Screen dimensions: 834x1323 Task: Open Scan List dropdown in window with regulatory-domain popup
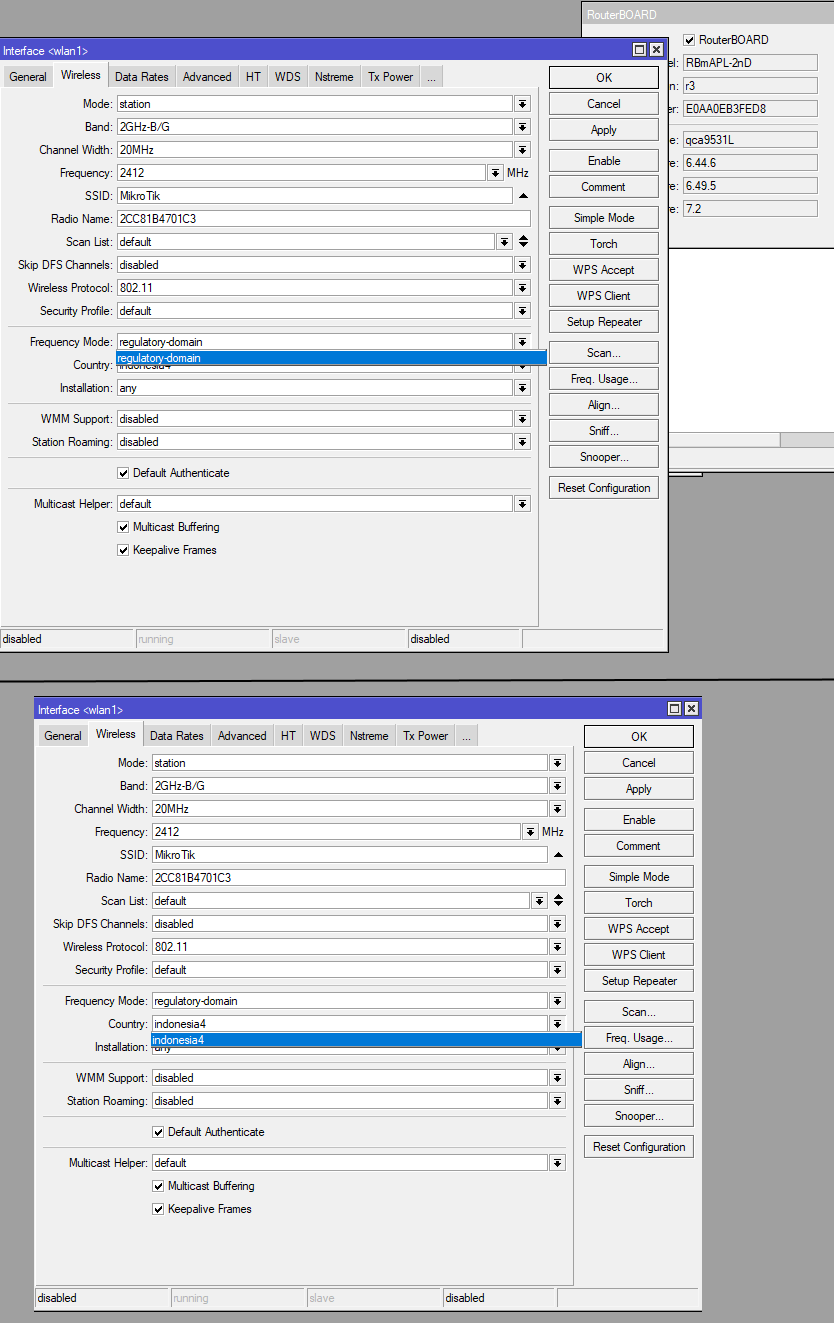pos(504,242)
